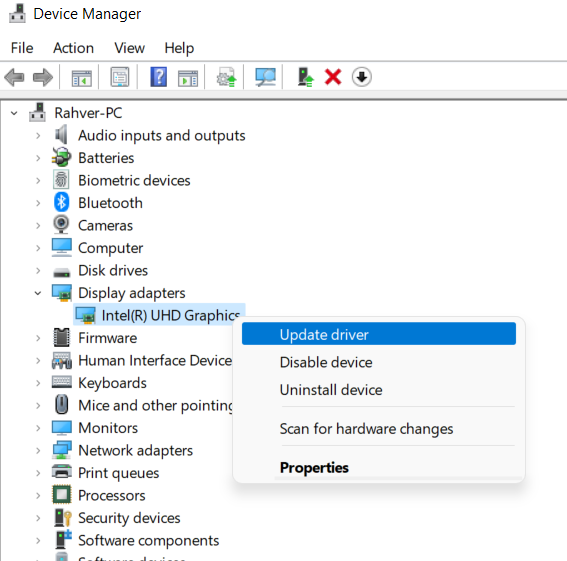The height and width of the screenshot is (561, 567).
Task: Click Update device driver toolbar icon
Action: (226, 77)
